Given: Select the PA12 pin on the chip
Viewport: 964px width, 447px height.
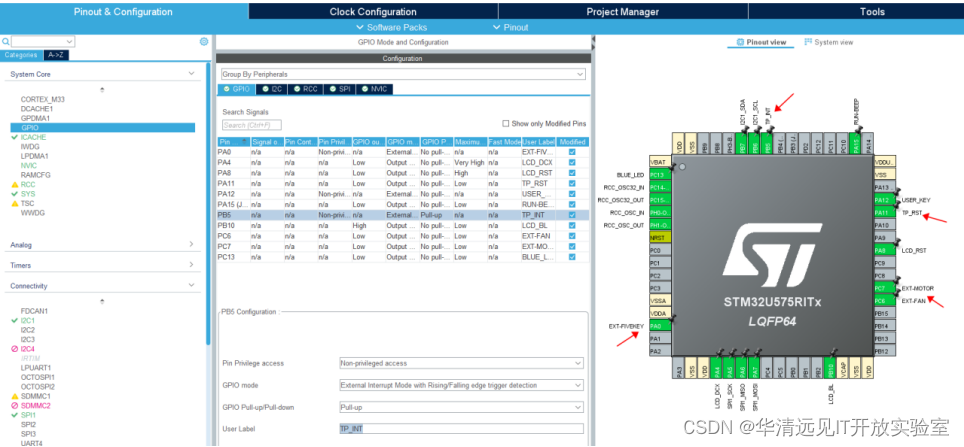Looking at the screenshot, I should click(885, 200).
